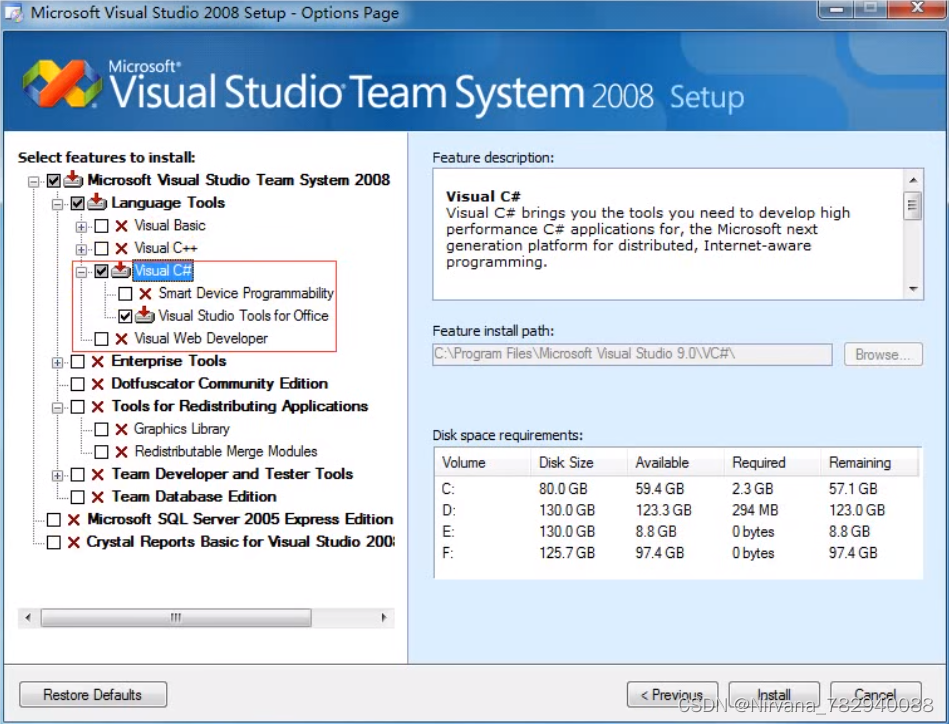Enable the Visual Basic checkbox
The height and width of the screenshot is (724, 949).
pos(102,226)
